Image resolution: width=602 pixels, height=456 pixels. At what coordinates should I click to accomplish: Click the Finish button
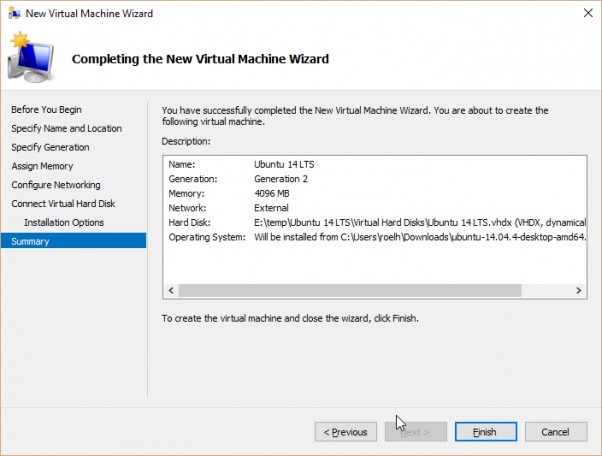(486, 432)
